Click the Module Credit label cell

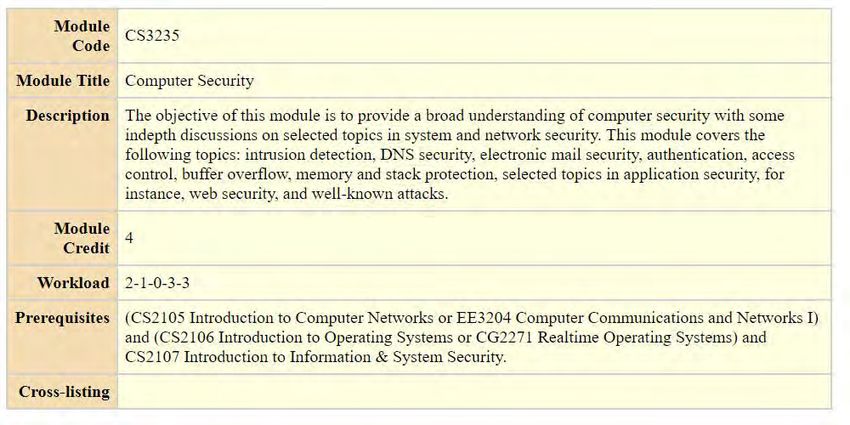tap(62, 238)
